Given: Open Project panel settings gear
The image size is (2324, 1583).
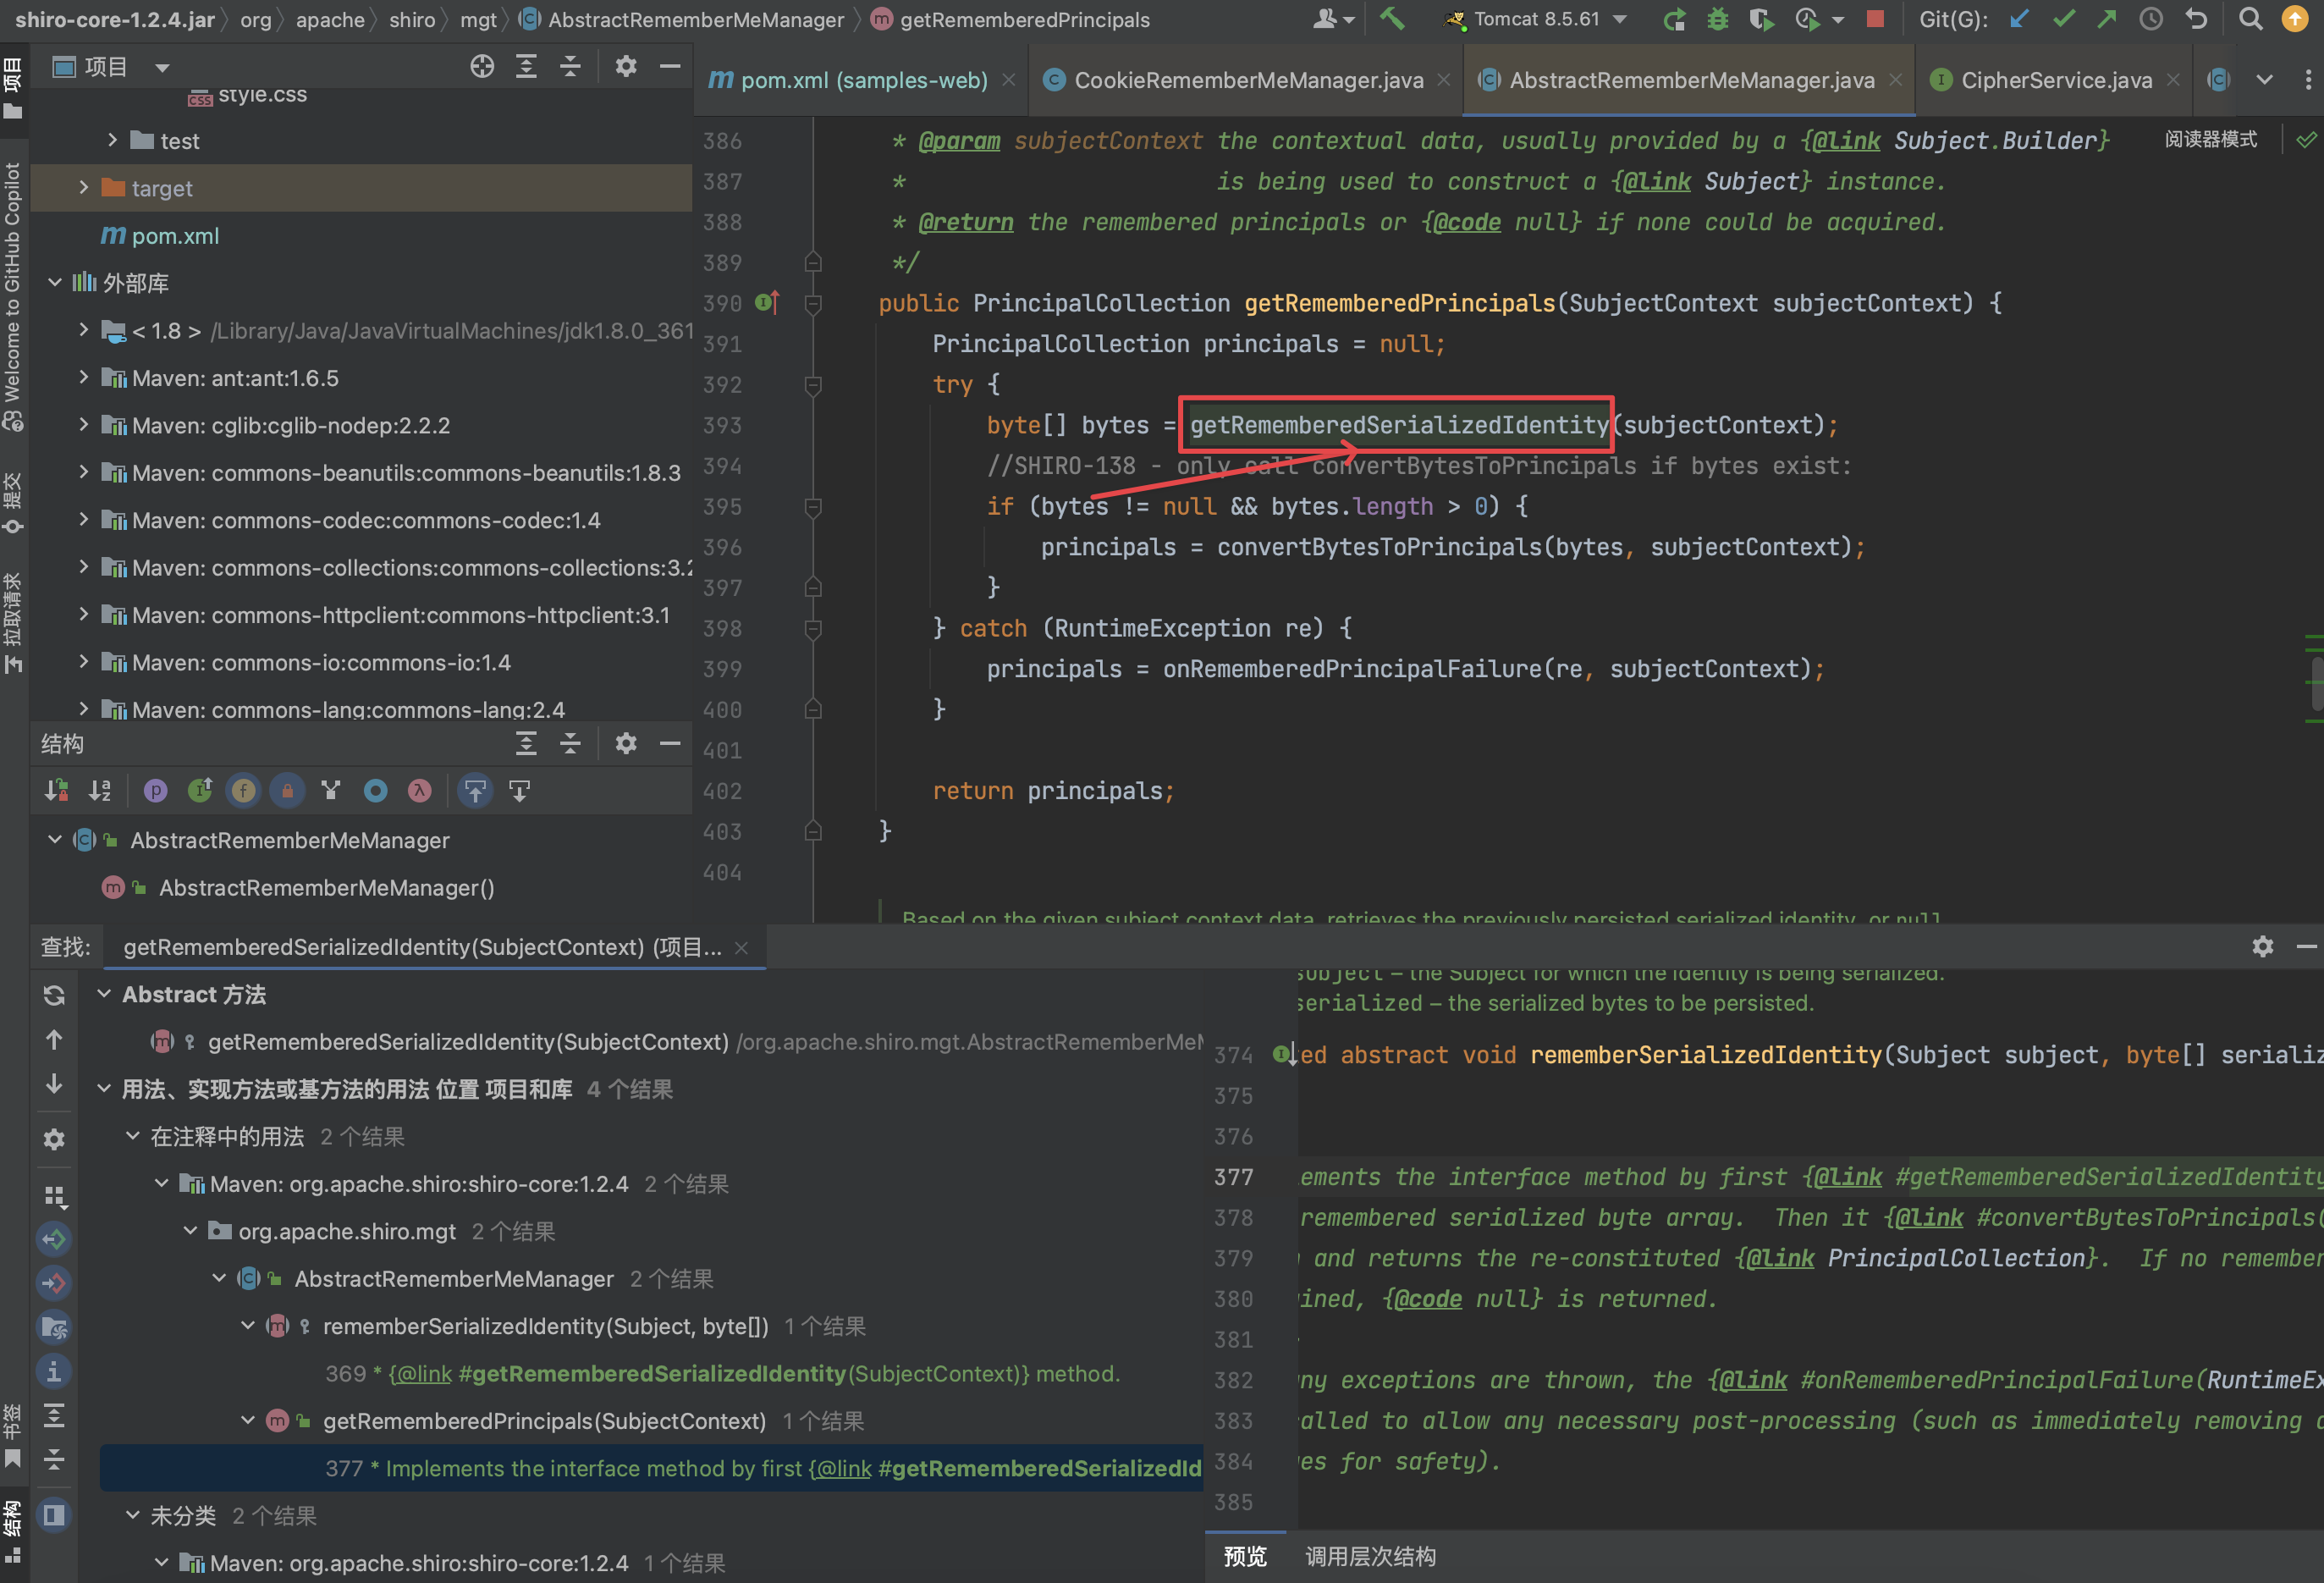Looking at the screenshot, I should point(626,67).
